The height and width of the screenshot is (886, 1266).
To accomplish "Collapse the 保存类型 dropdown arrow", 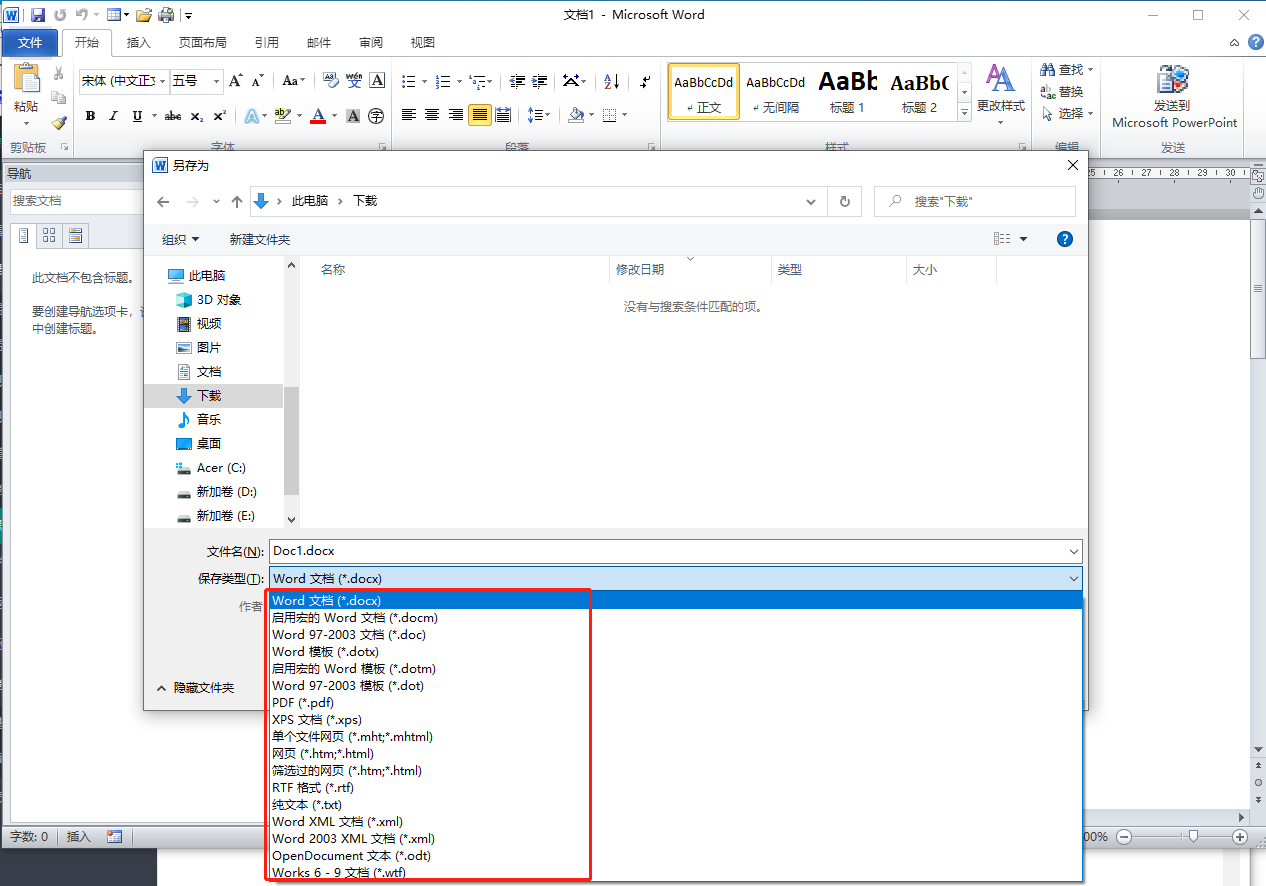I will [x=1074, y=578].
